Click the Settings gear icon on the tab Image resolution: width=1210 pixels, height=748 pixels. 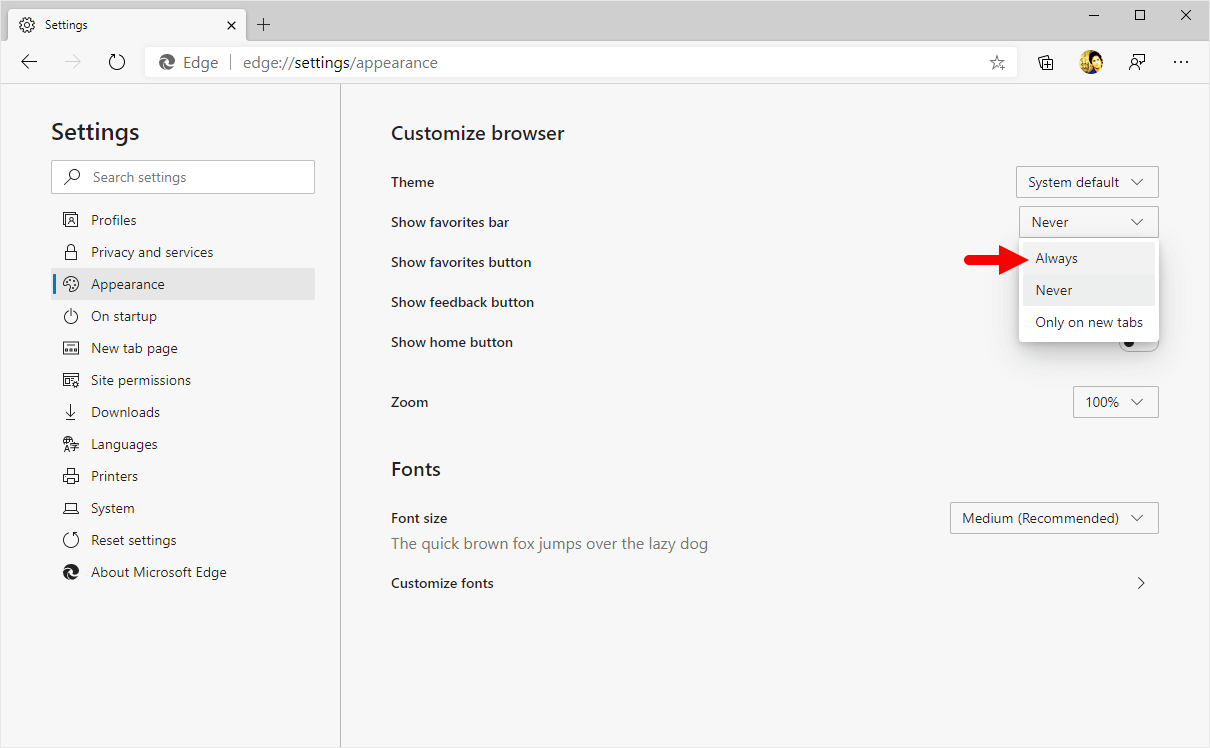coord(27,25)
